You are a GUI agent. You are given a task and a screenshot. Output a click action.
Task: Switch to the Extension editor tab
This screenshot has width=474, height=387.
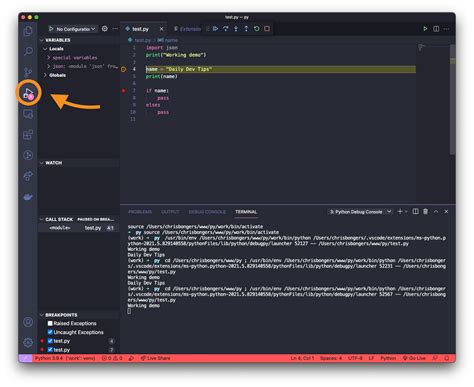187,29
